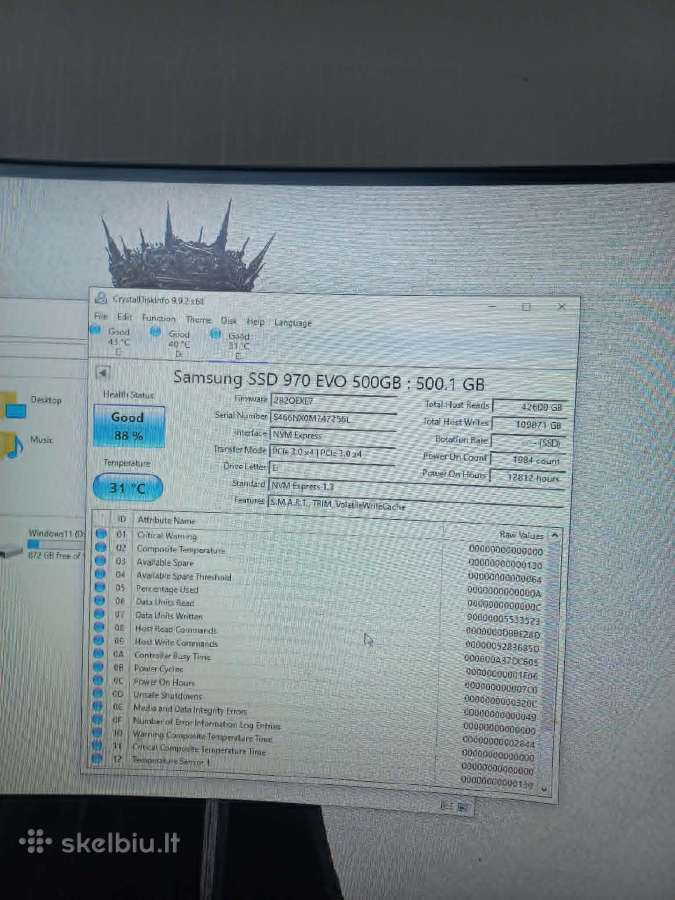
Task: Open the Theme menu
Action: [x=199, y=320]
